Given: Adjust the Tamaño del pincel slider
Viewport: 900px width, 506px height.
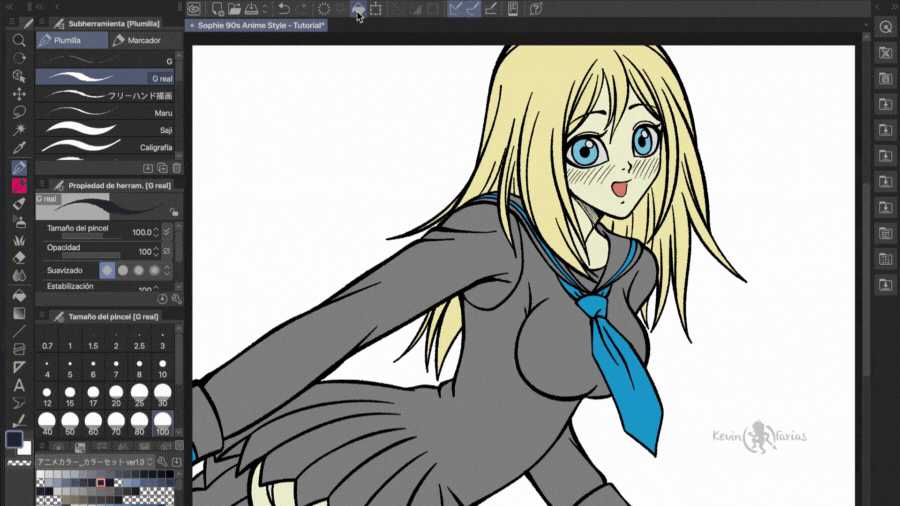Looking at the screenshot, I should [x=91, y=236].
